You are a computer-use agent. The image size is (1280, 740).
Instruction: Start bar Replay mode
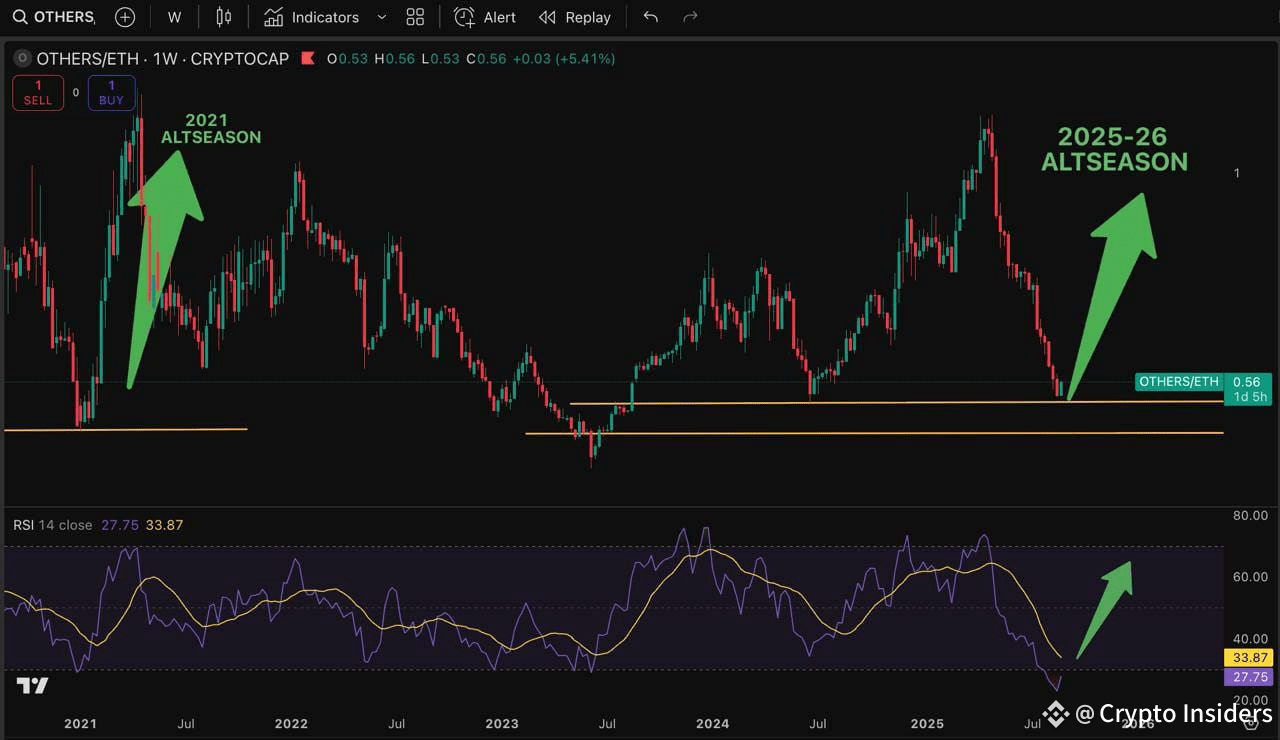(x=574, y=17)
